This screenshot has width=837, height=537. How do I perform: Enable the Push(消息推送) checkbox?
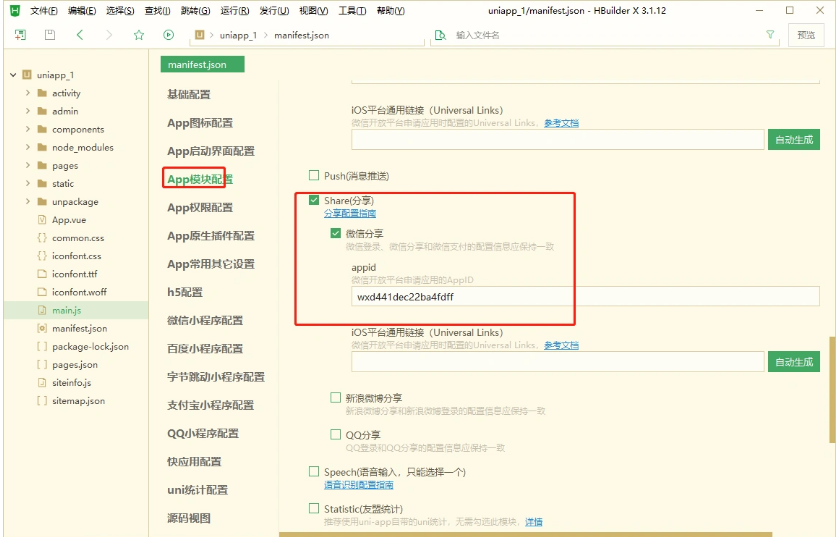(x=314, y=176)
